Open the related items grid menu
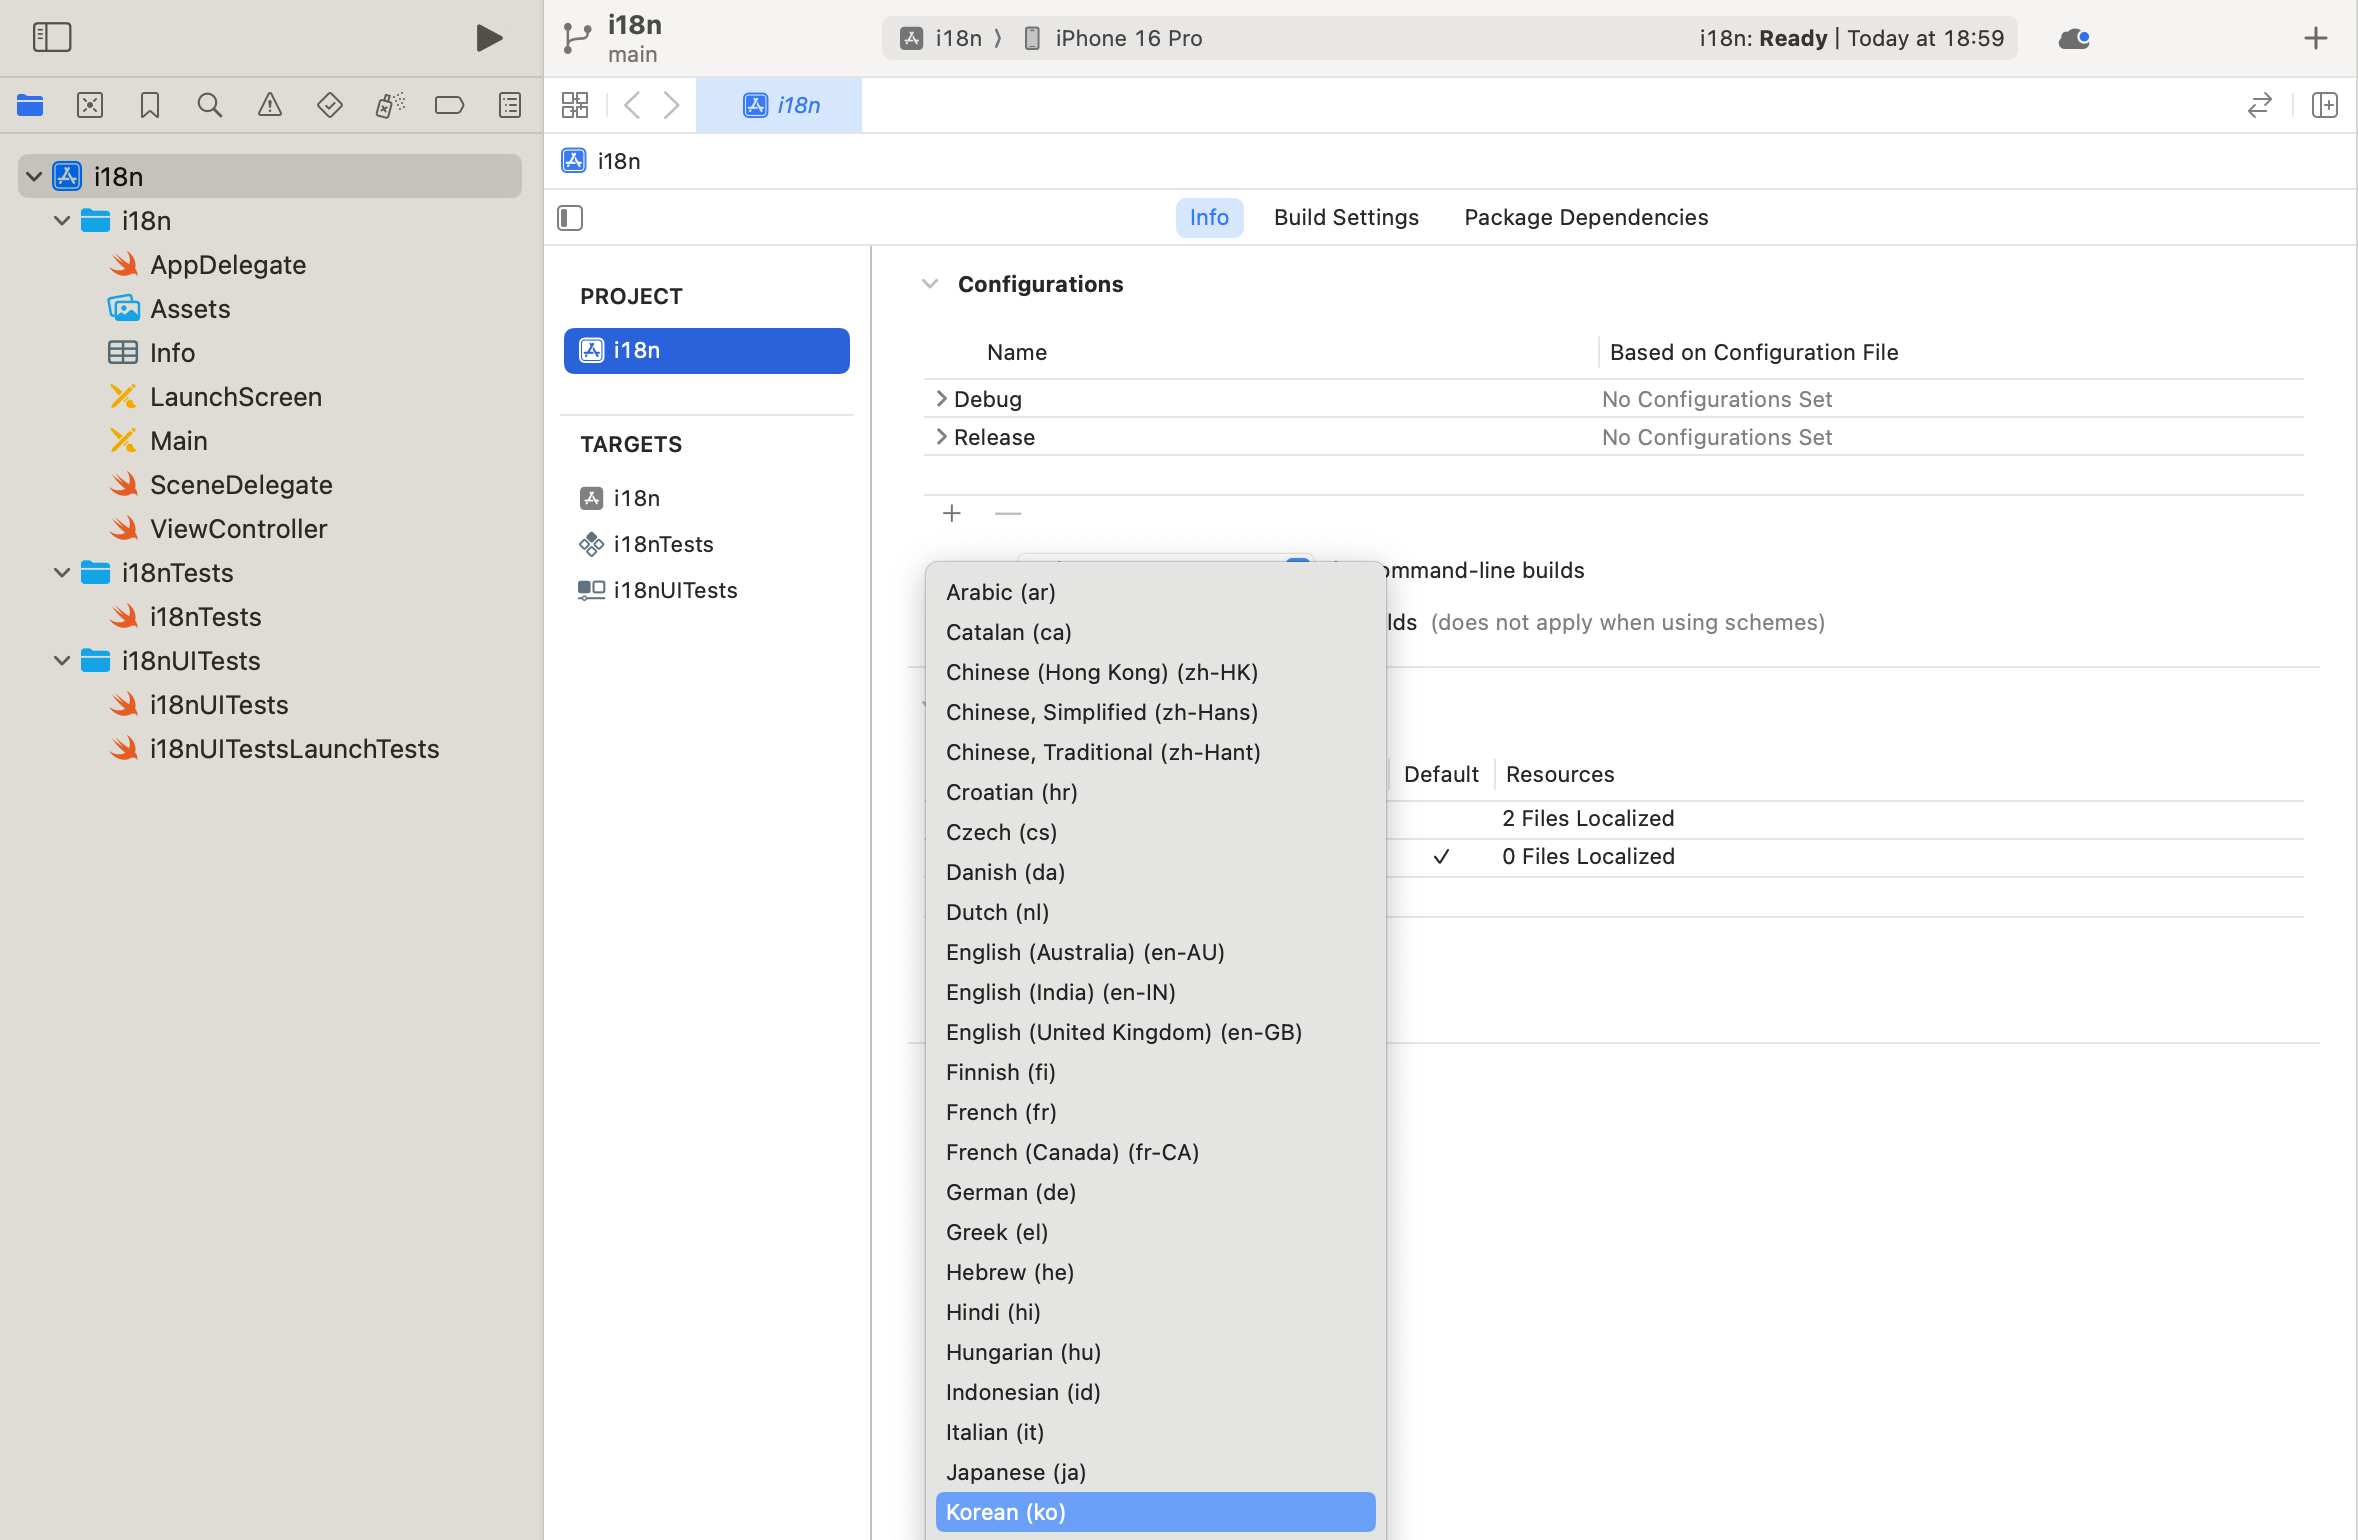This screenshot has width=2358, height=1540. [x=575, y=105]
